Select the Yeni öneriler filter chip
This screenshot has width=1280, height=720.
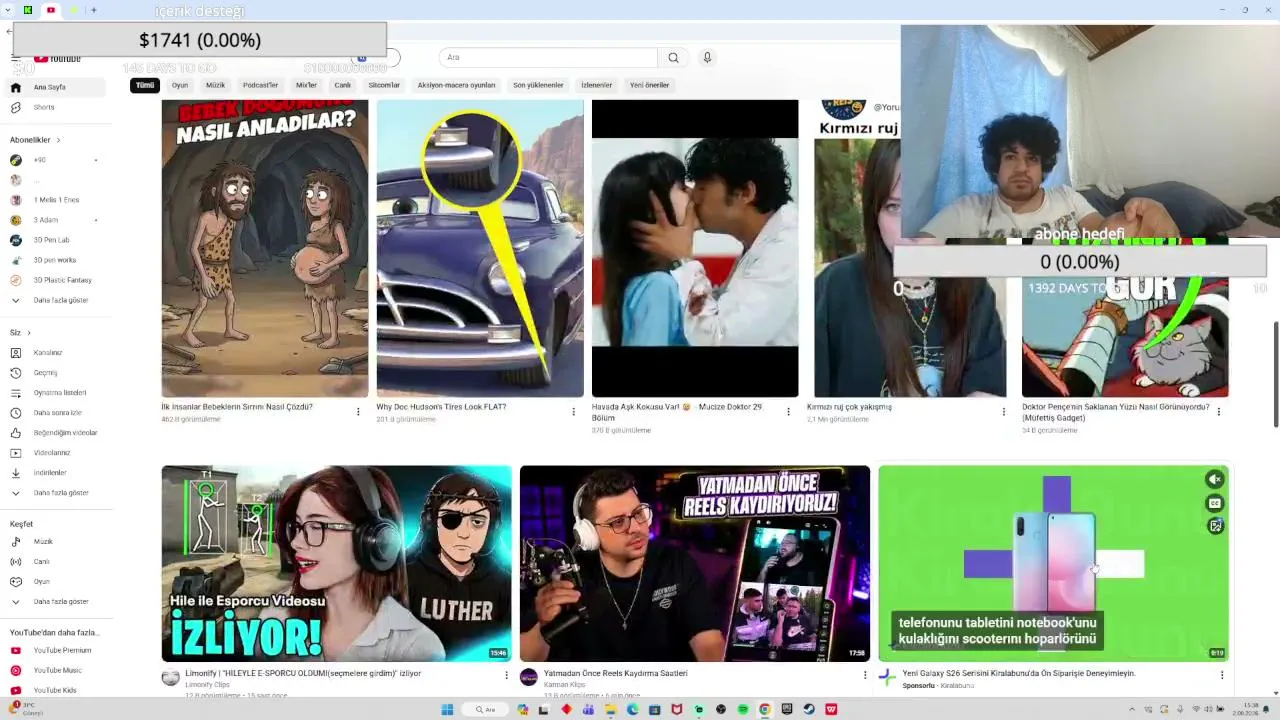click(650, 85)
